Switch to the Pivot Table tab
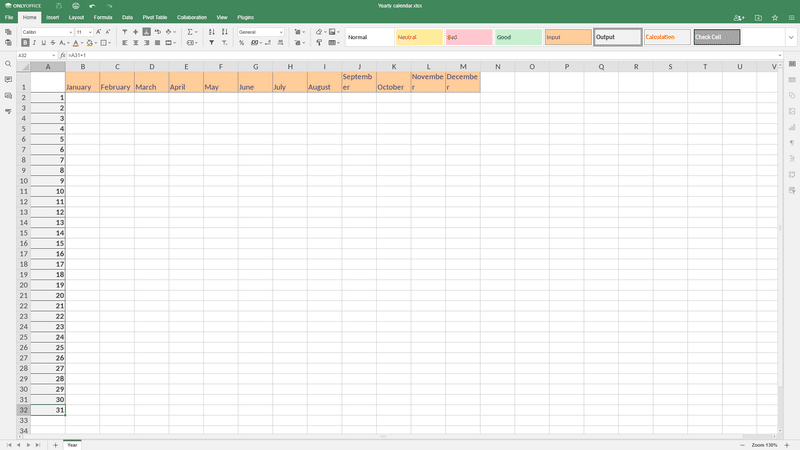Image resolution: width=800 pixels, height=450 pixels. tap(155, 17)
